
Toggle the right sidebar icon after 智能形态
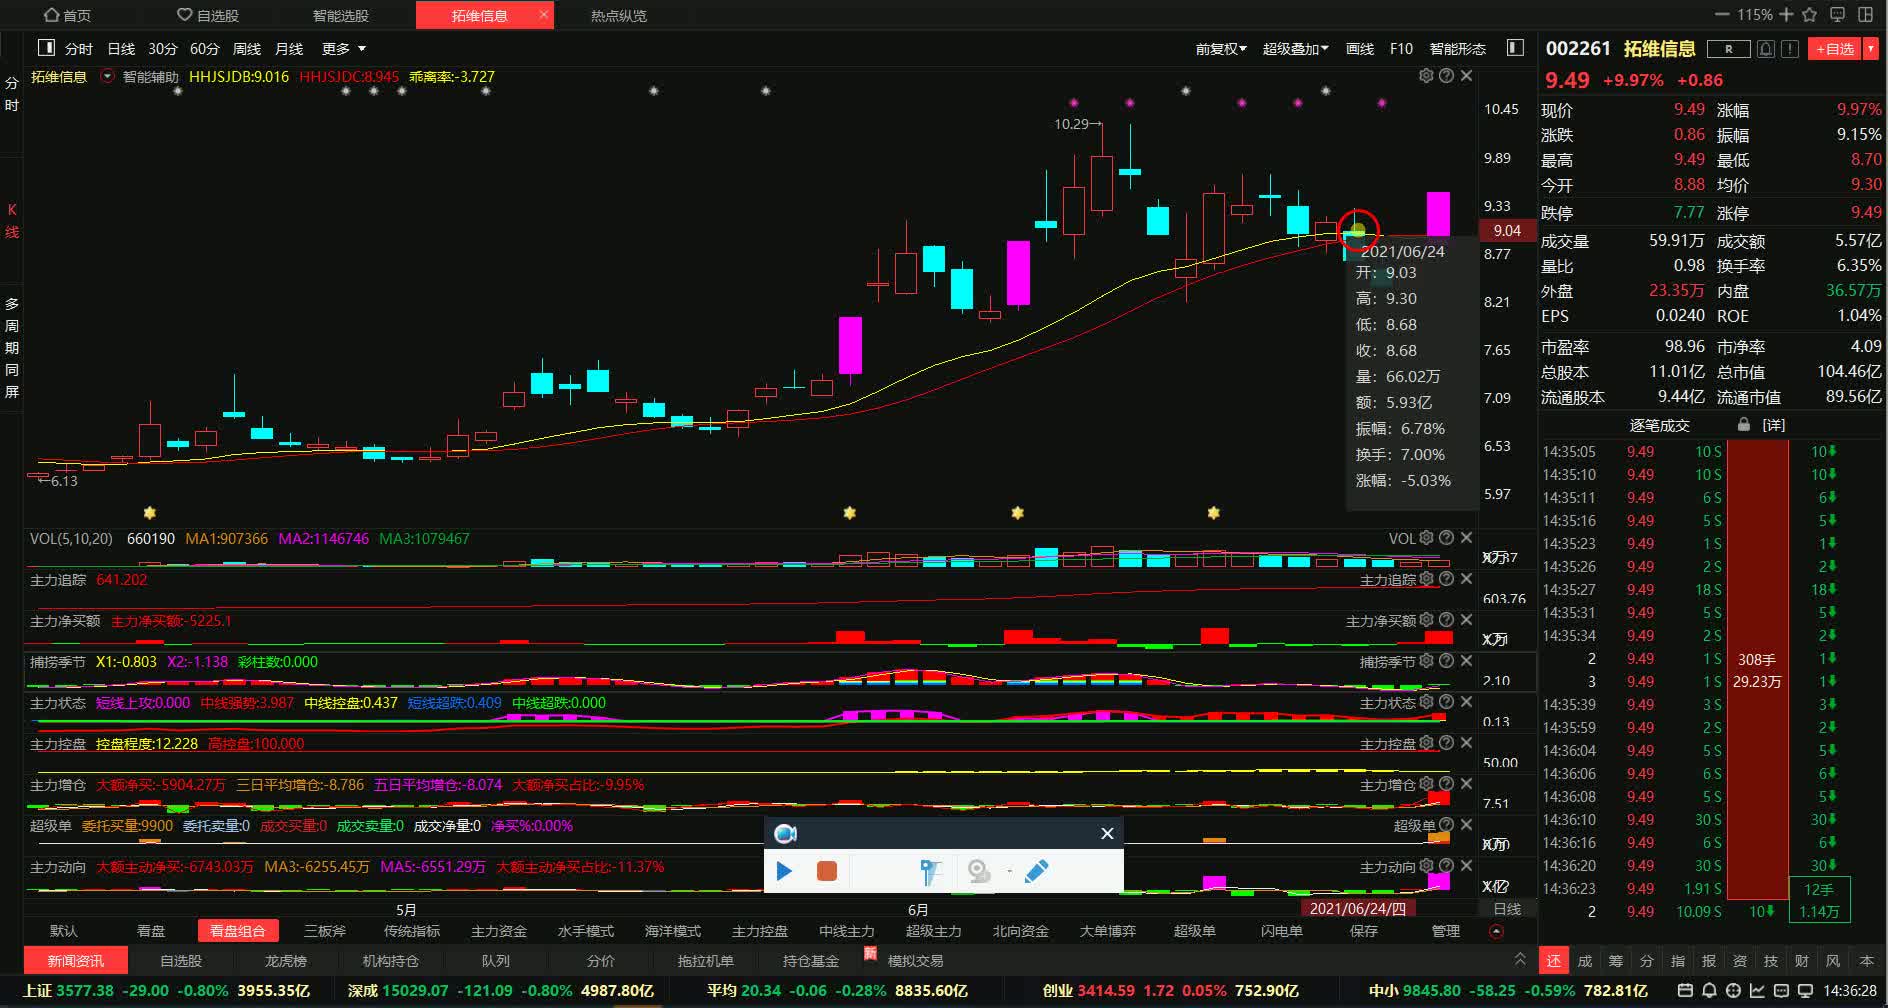(1515, 48)
